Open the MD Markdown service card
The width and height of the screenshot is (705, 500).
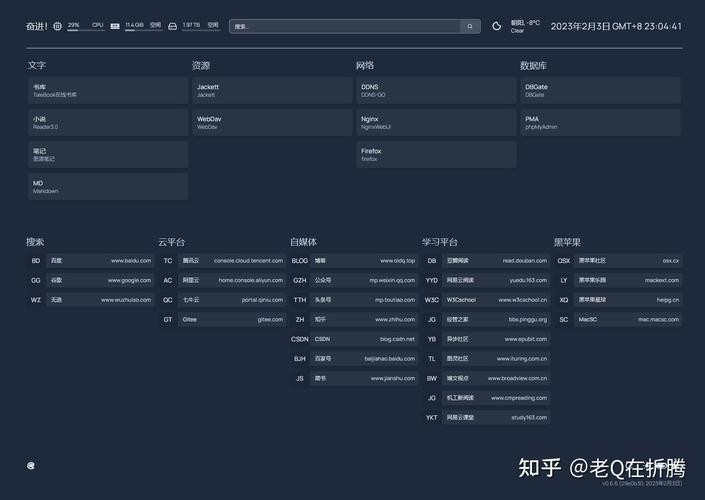pyautogui.click(x=108, y=187)
